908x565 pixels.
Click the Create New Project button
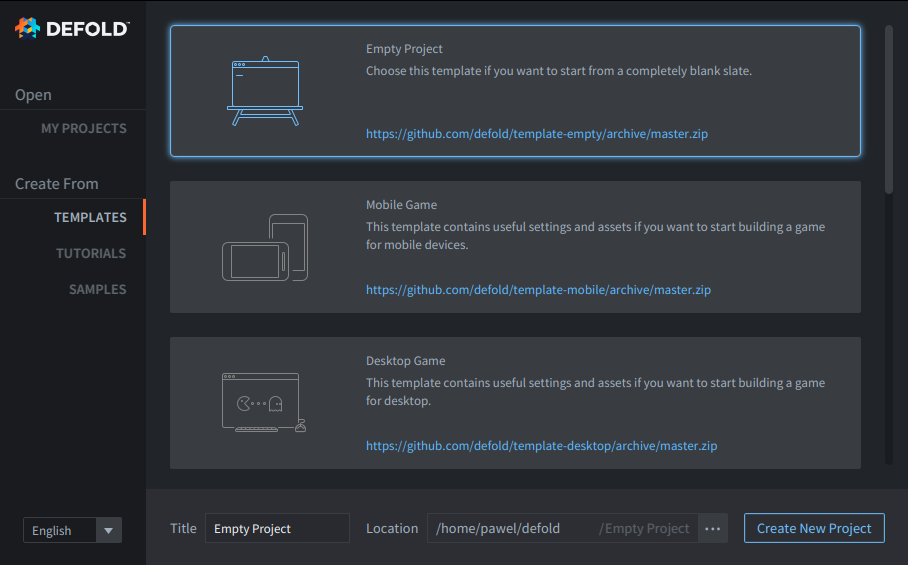click(x=813, y=529)
